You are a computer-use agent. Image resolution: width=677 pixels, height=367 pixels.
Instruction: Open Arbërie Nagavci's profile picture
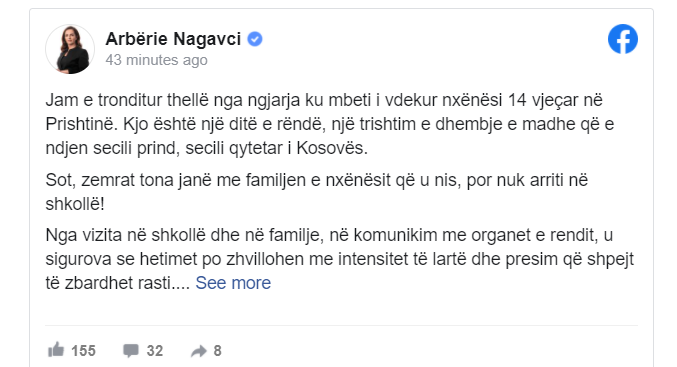tap(70, 49)
